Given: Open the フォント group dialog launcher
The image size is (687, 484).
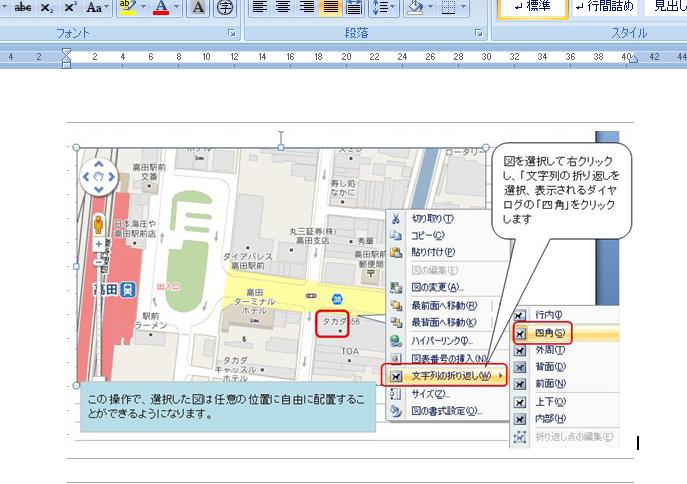Looking at the screenshot, I should (232, 33).
